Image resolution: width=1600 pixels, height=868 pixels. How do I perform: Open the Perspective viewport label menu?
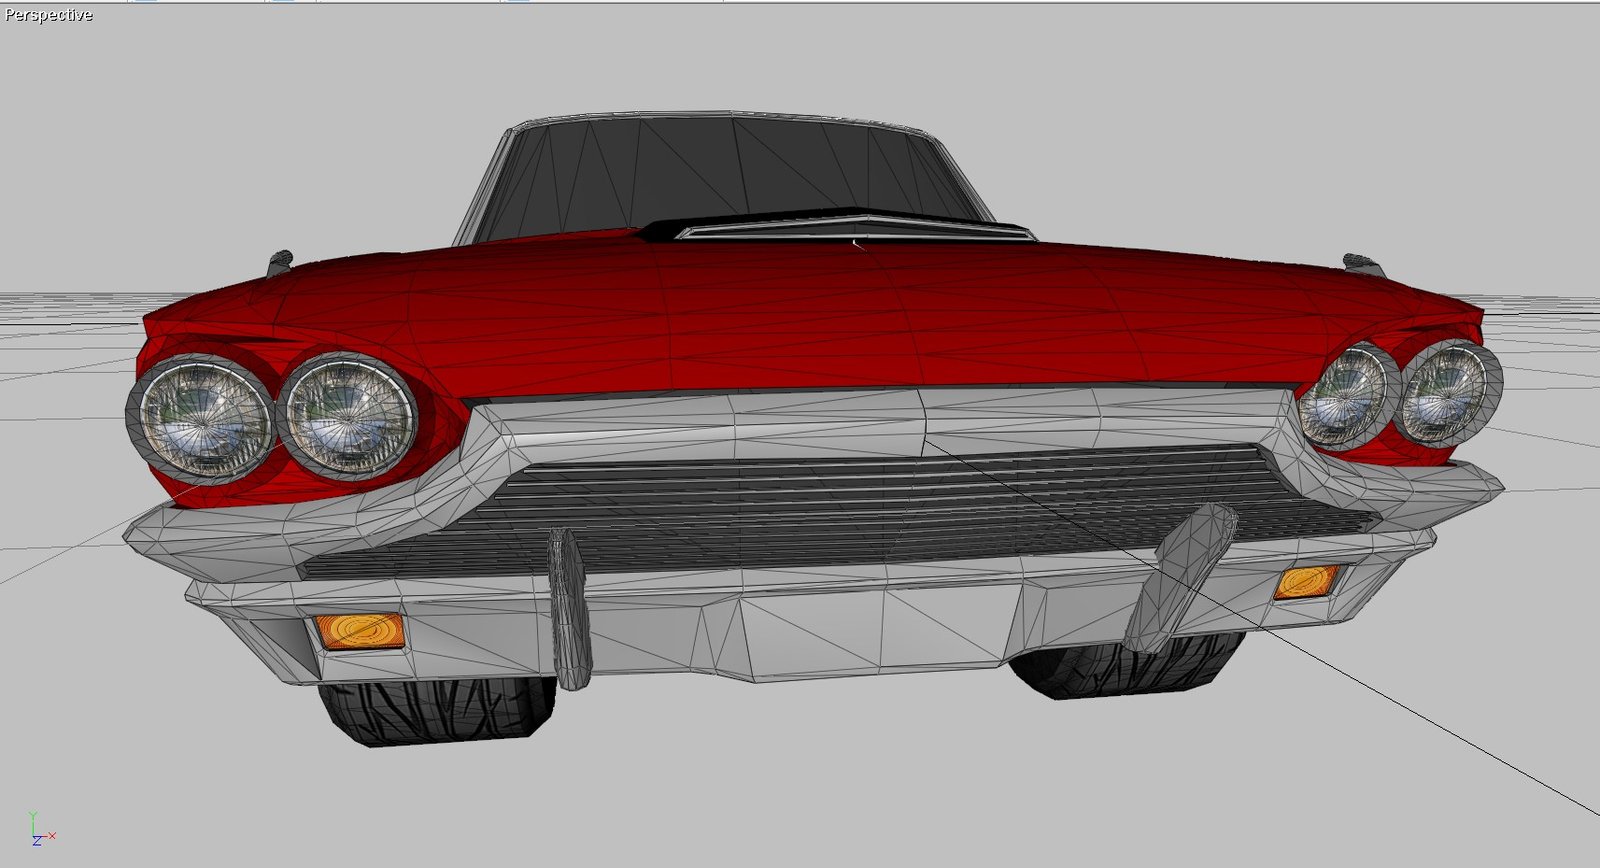pyautogui.click(x=48, y=15)
